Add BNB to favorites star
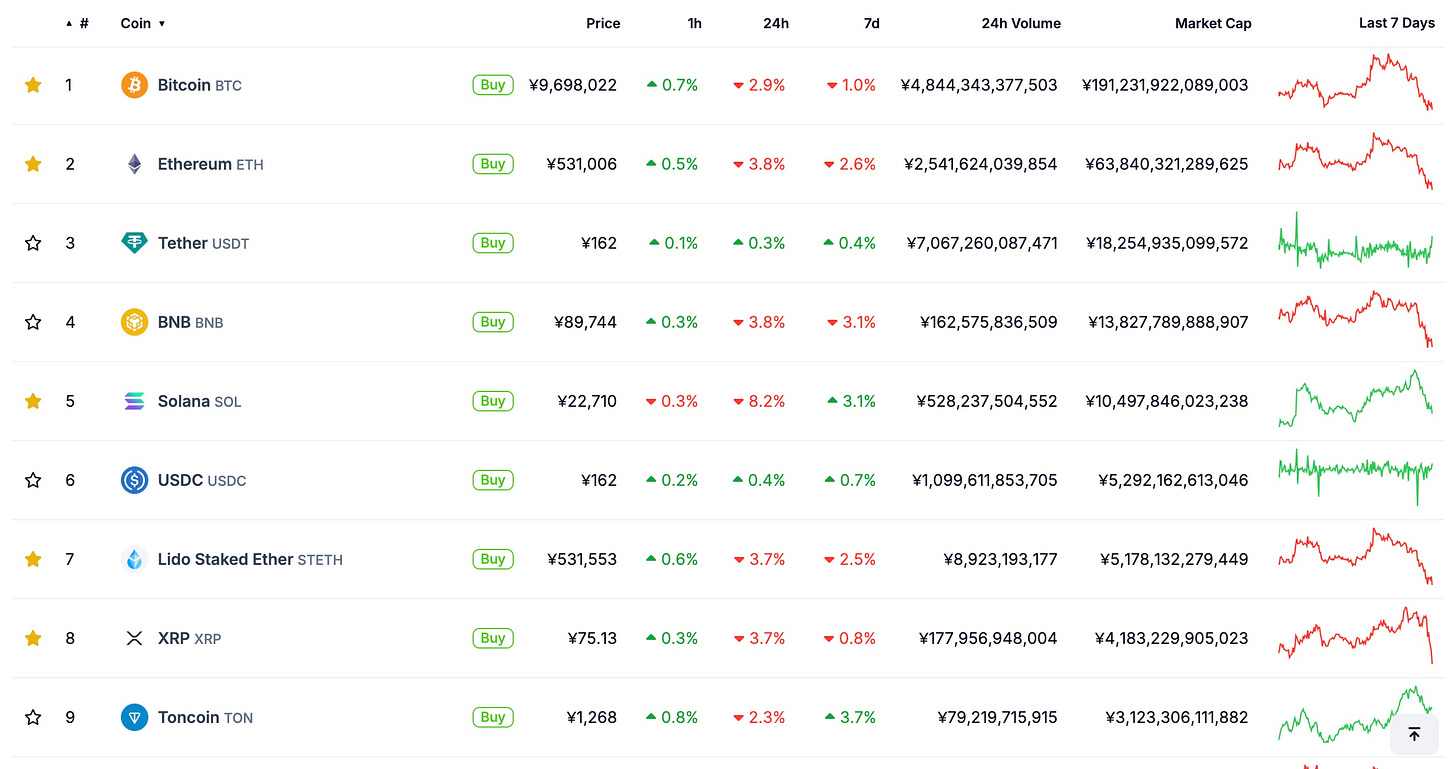 (x=33, y=322)
